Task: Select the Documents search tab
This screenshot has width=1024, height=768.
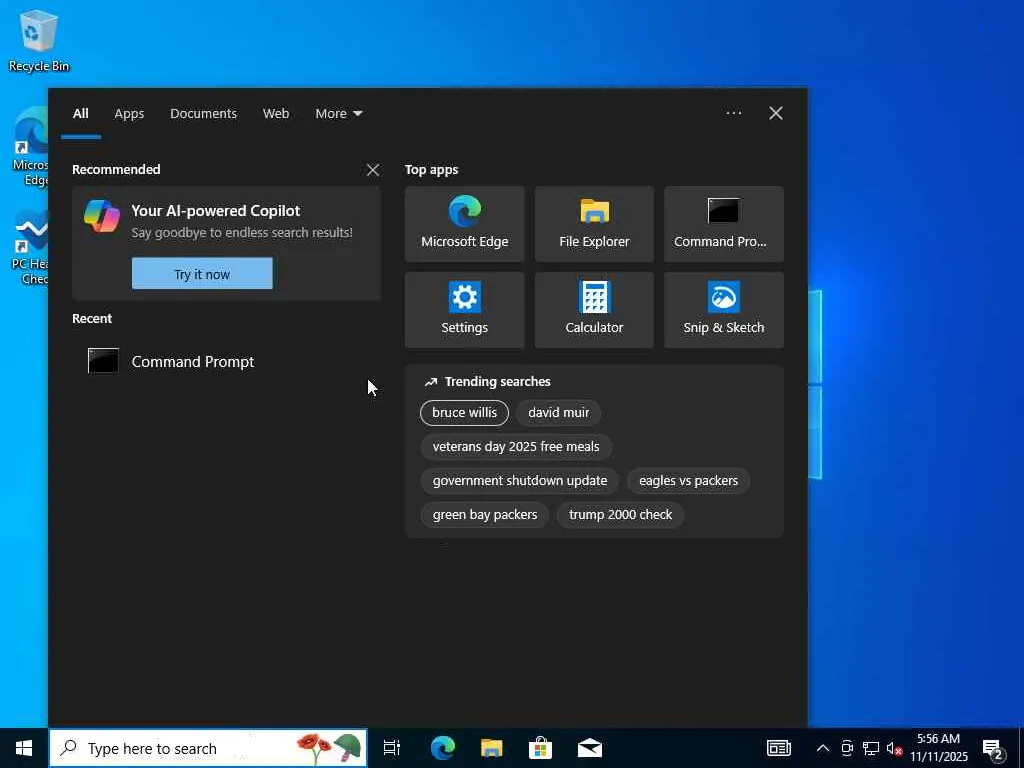Action: (203, 114)
